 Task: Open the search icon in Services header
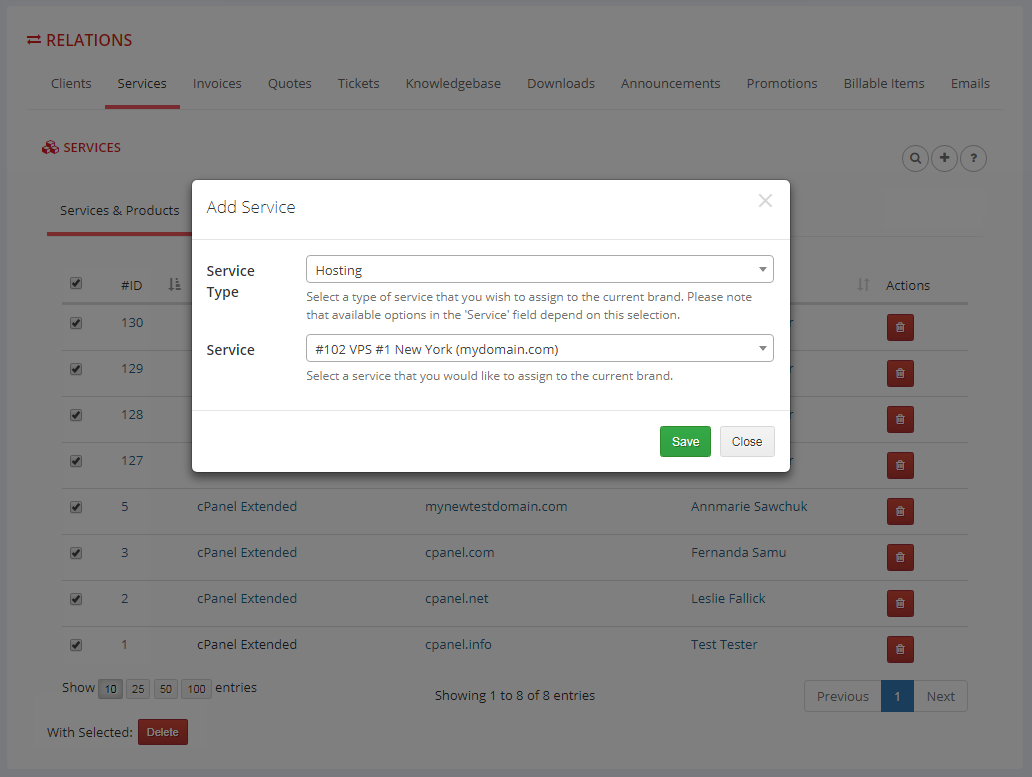pos(915,158)
